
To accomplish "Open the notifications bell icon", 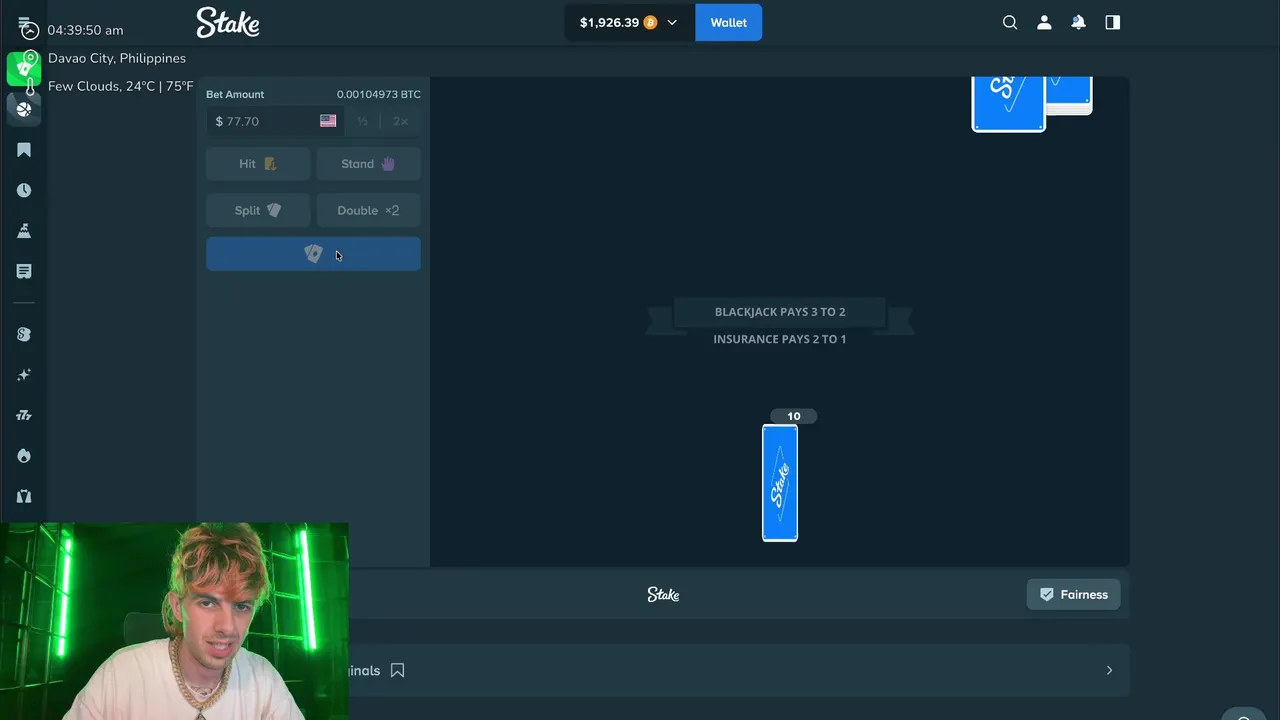I will 1078,22.
